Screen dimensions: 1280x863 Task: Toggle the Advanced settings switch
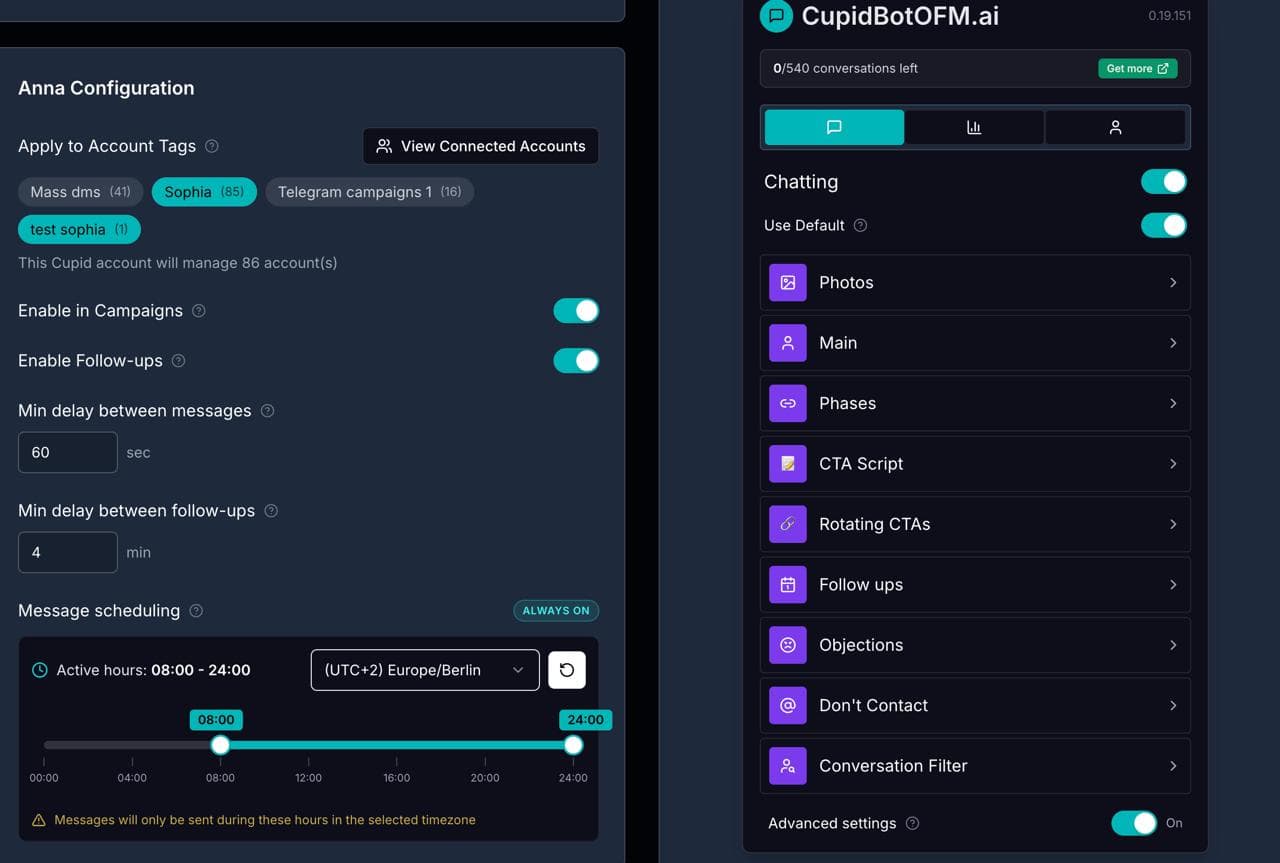1134,823
